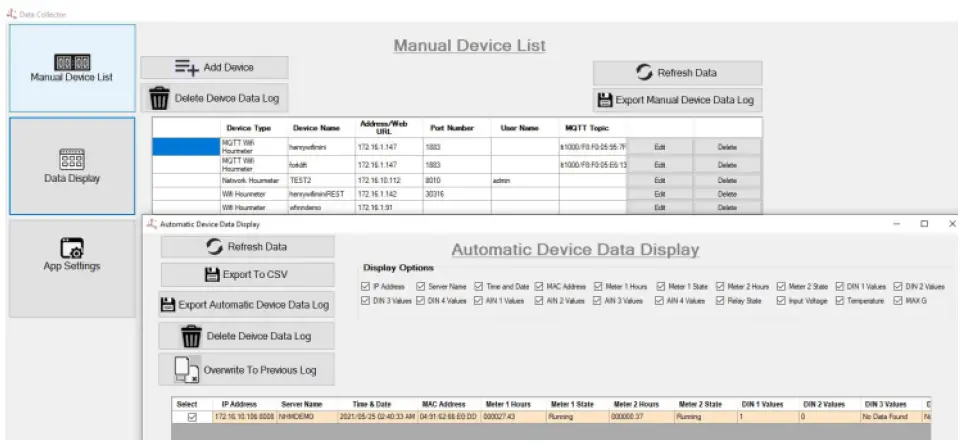Click the trash icon in Manual Device List window
The height and width of the screenshot is (445, 969).
(x=159, y=98)
